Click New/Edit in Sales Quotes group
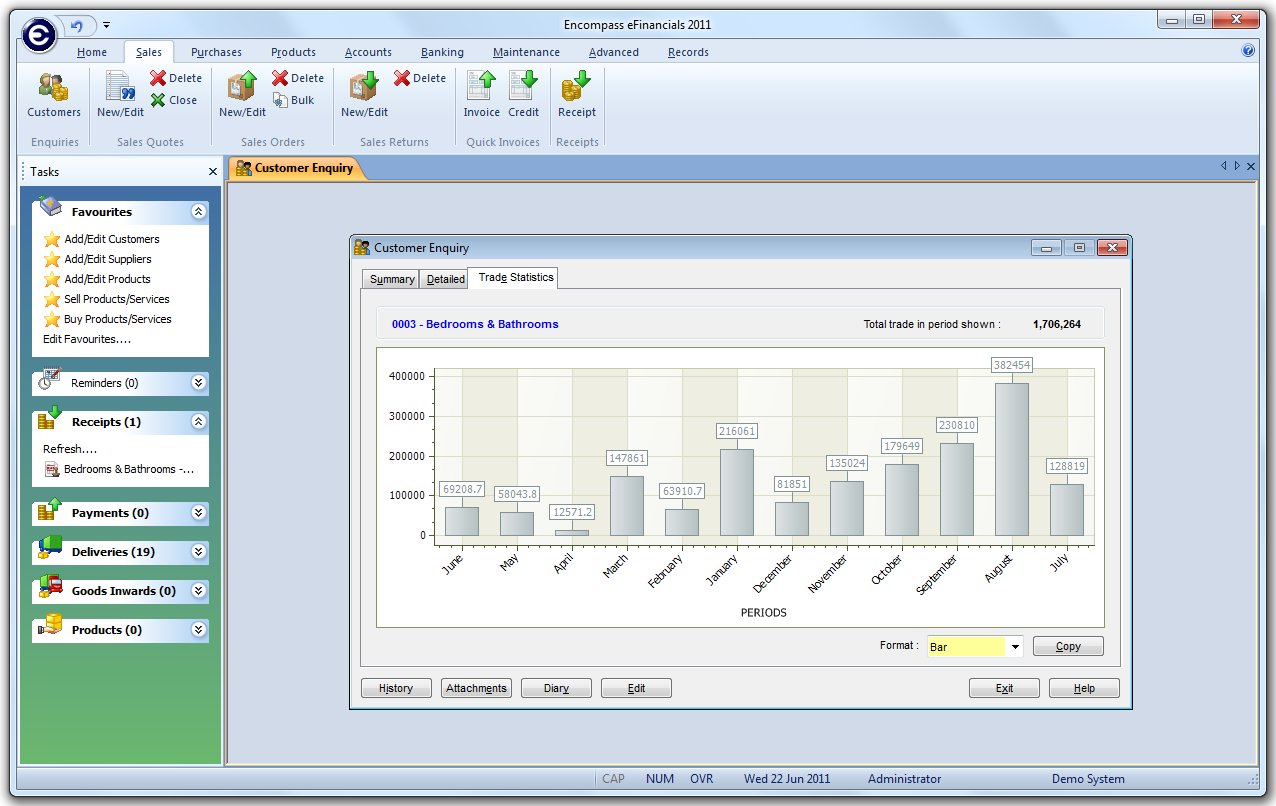Image resolution: width=1276 pixels, height=806 pixels. [120, 95]
